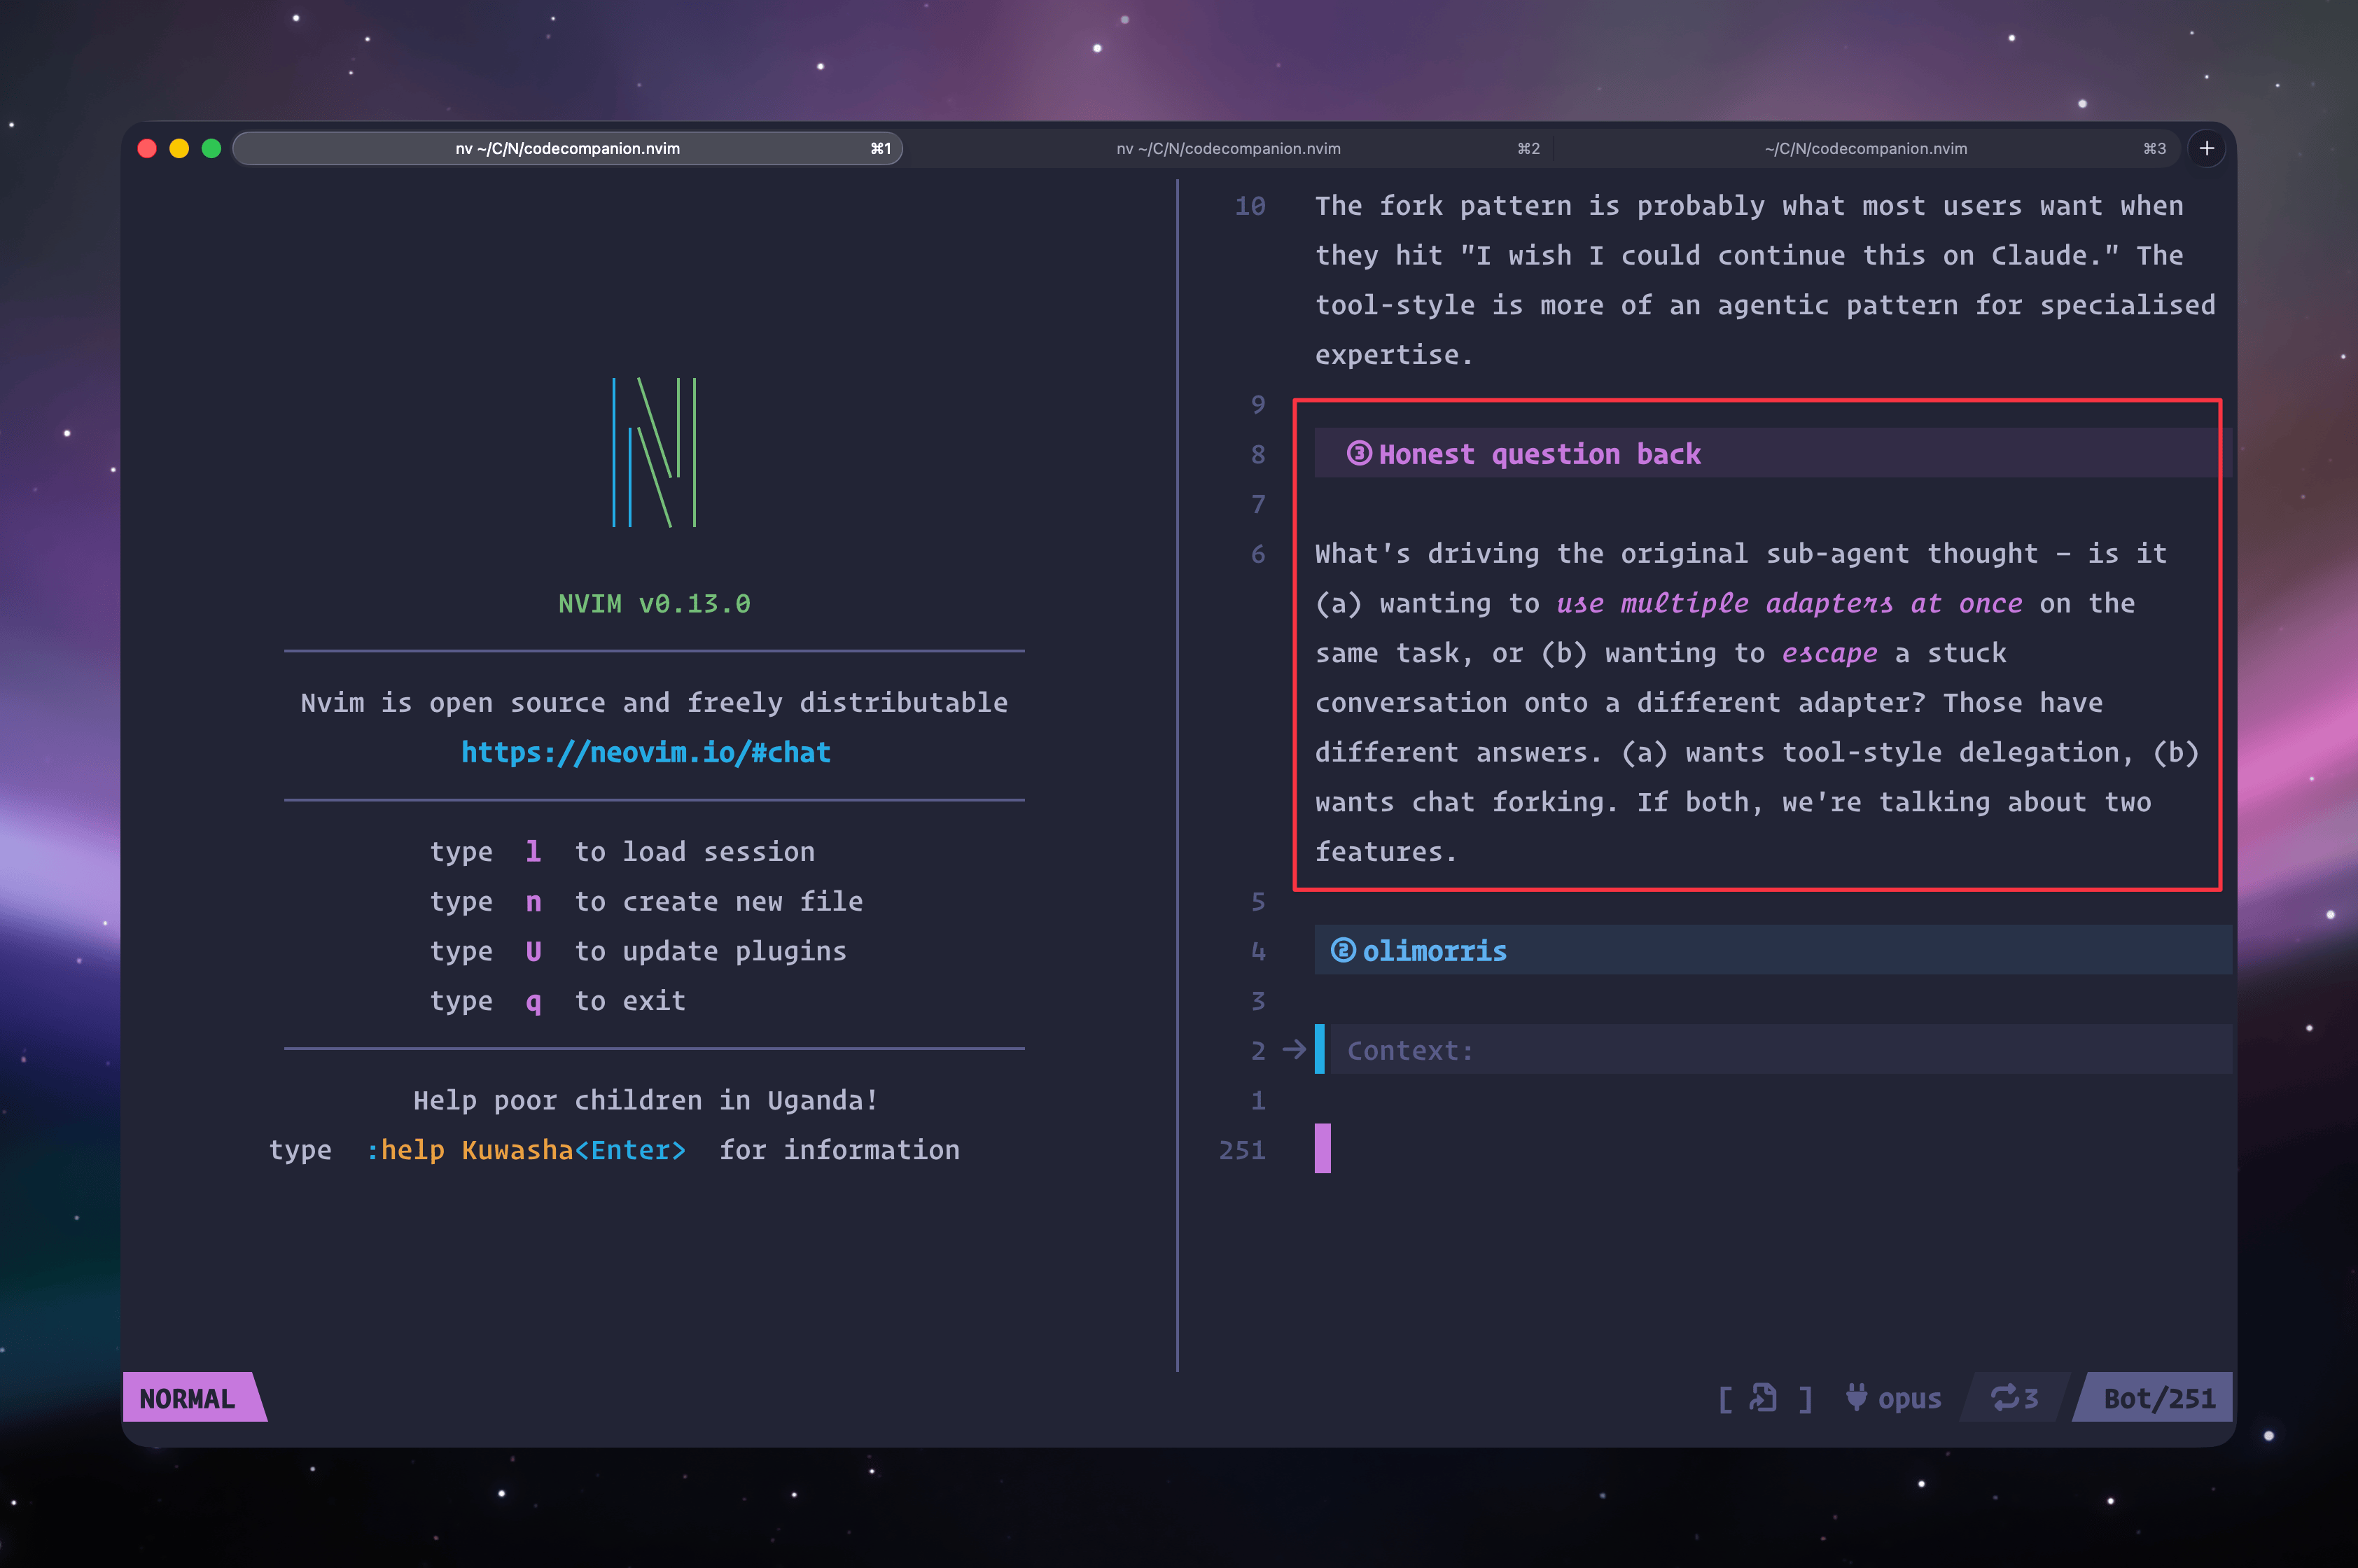Screen dimensions: 2358x1568
Task: Minimize window with yellow button
Action: tap(179, 148)
